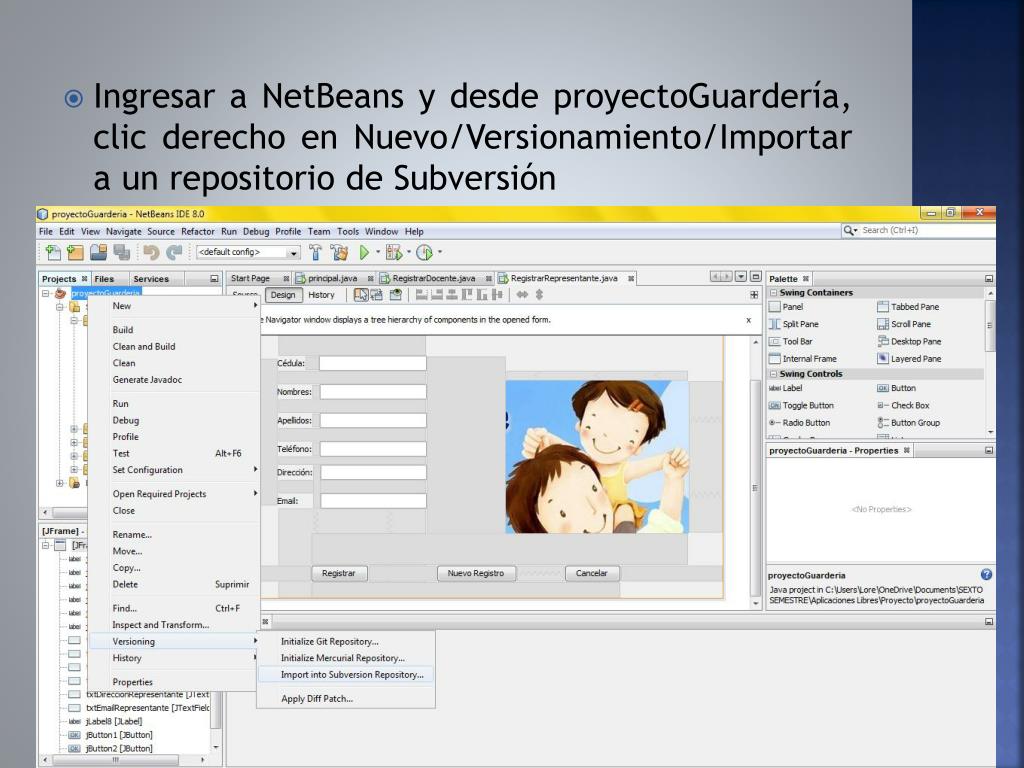Open the Team menu
1024x768 pixels.
(x=319, y=231)
